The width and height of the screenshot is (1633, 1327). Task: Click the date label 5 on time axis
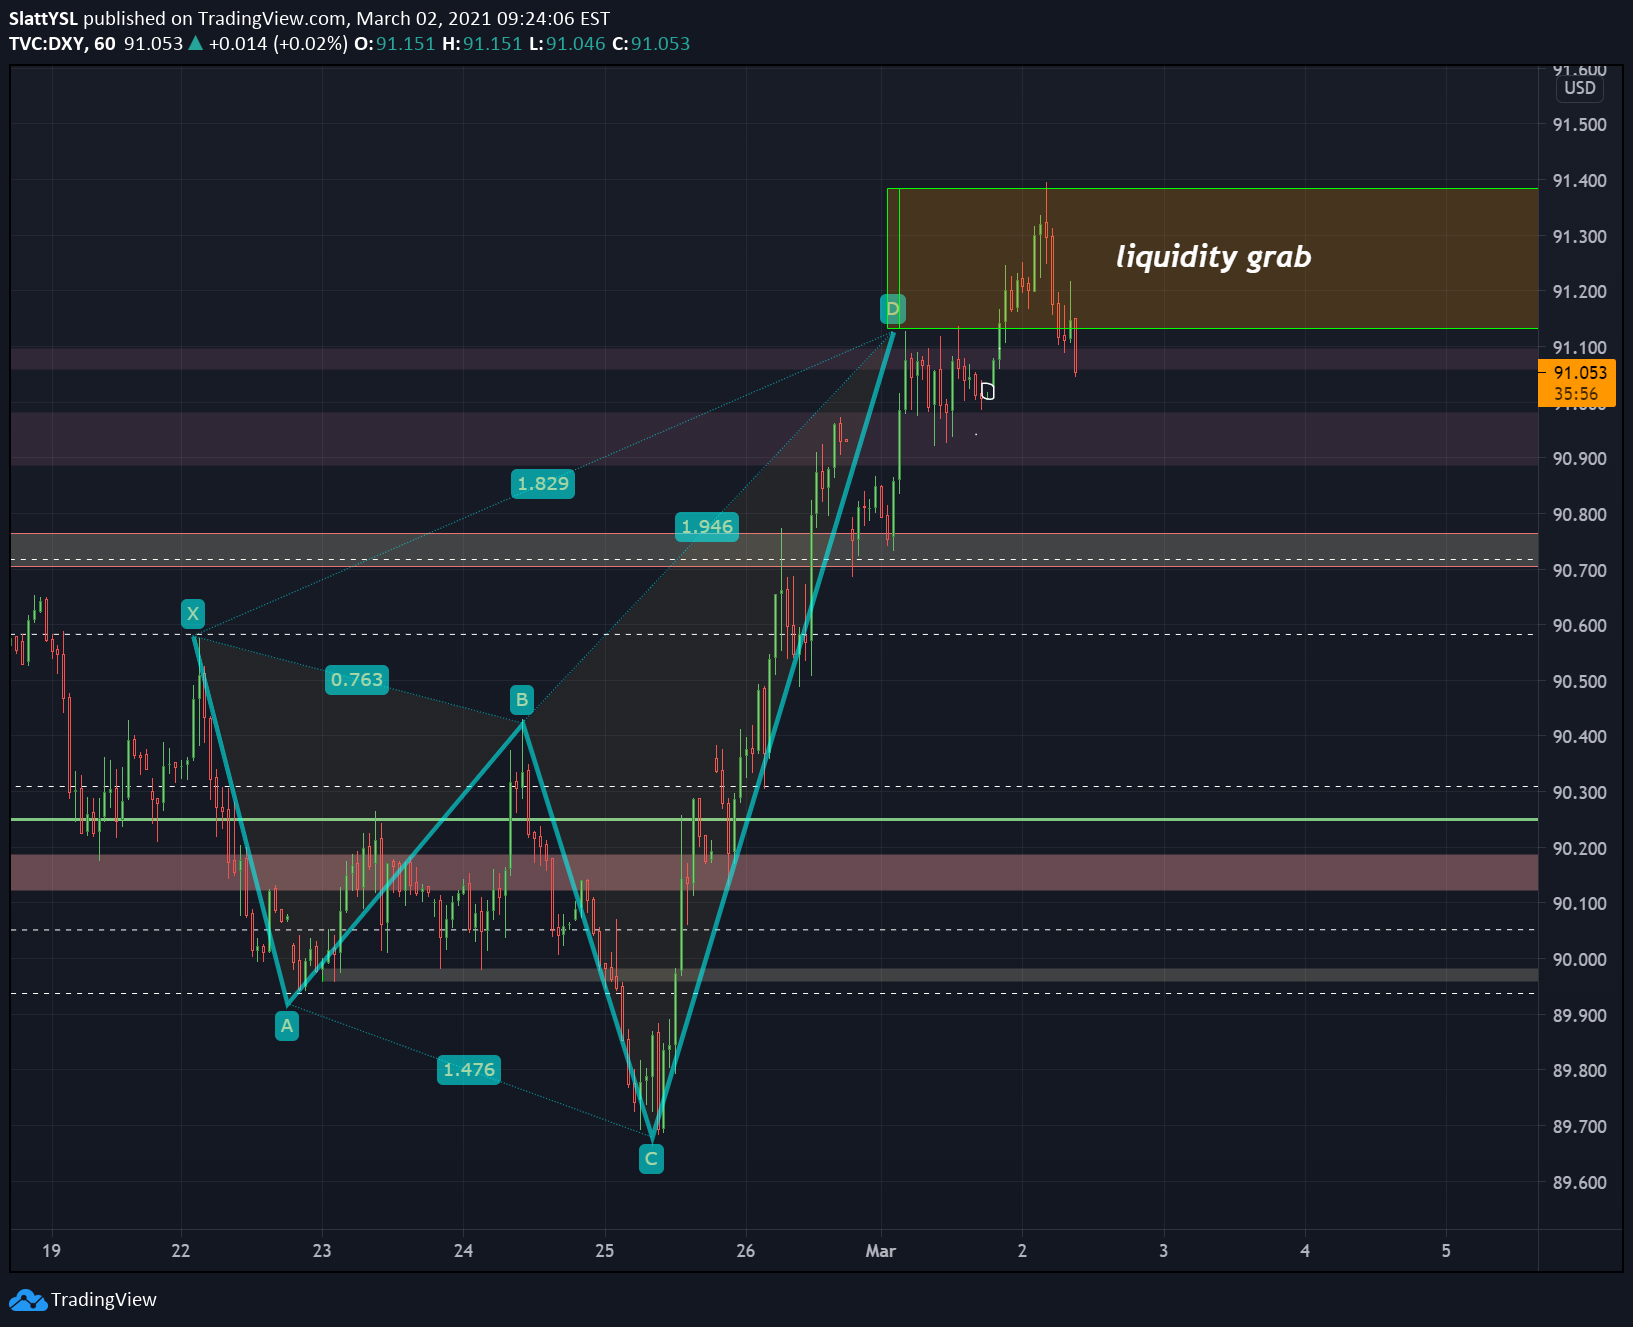[x=1446, y=1251]
